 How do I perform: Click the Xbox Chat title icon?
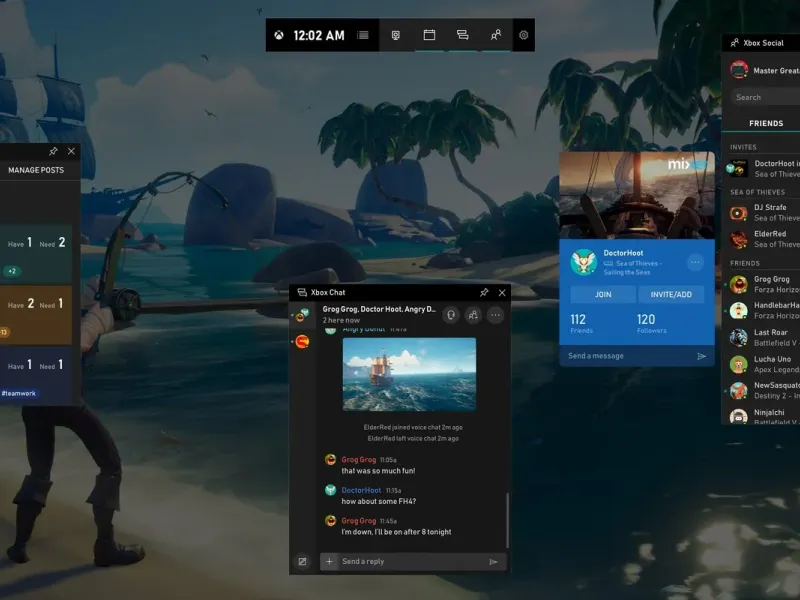(302, 292)
